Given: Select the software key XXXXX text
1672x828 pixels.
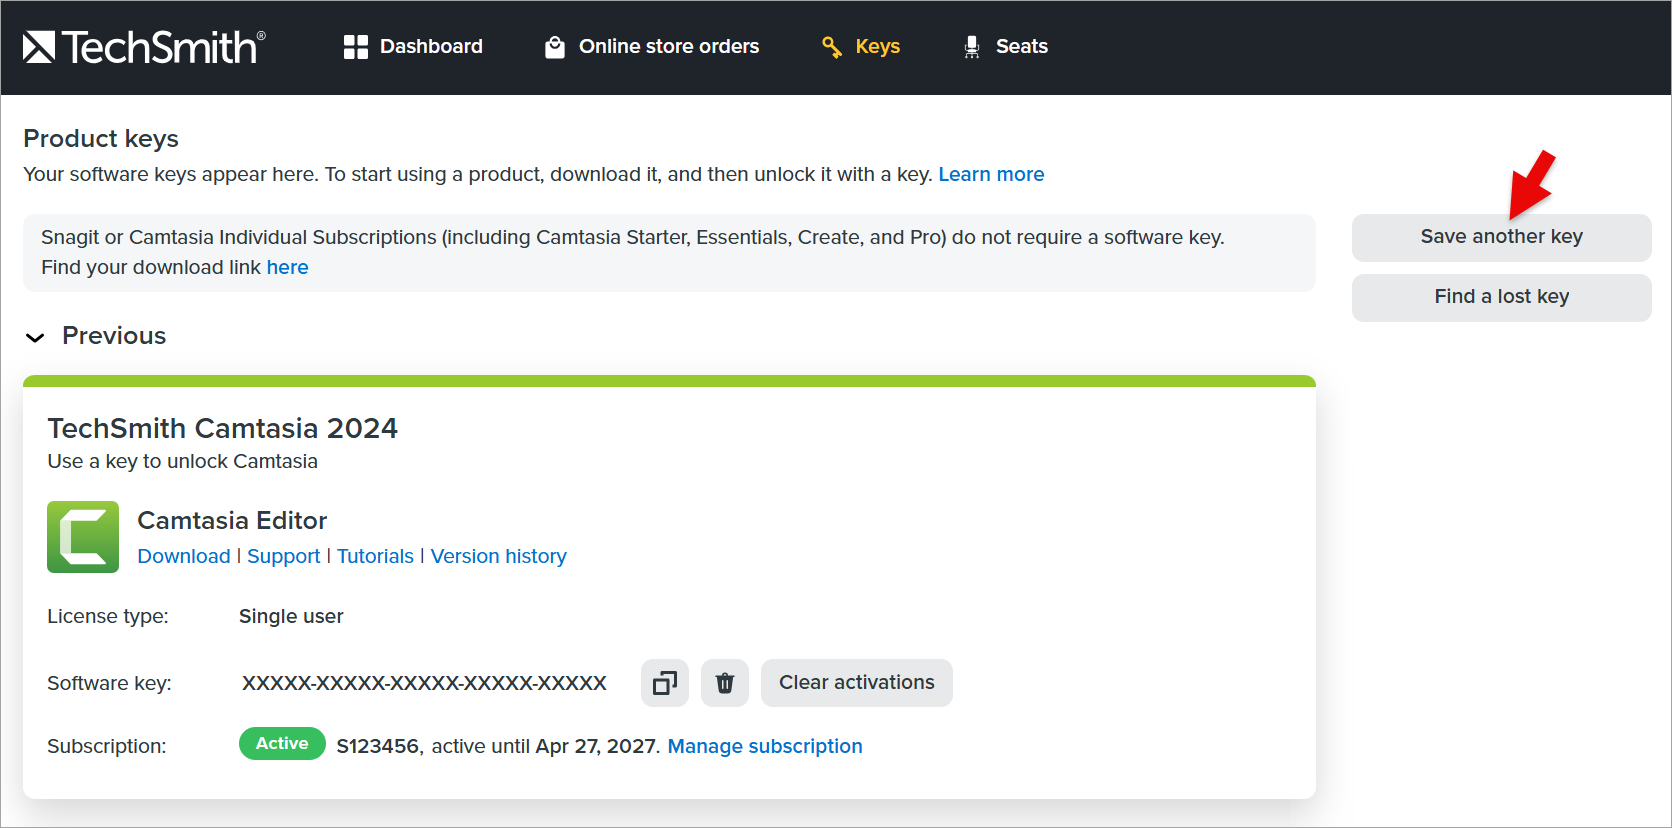Looking at the screenshot, I should point(424,683).
